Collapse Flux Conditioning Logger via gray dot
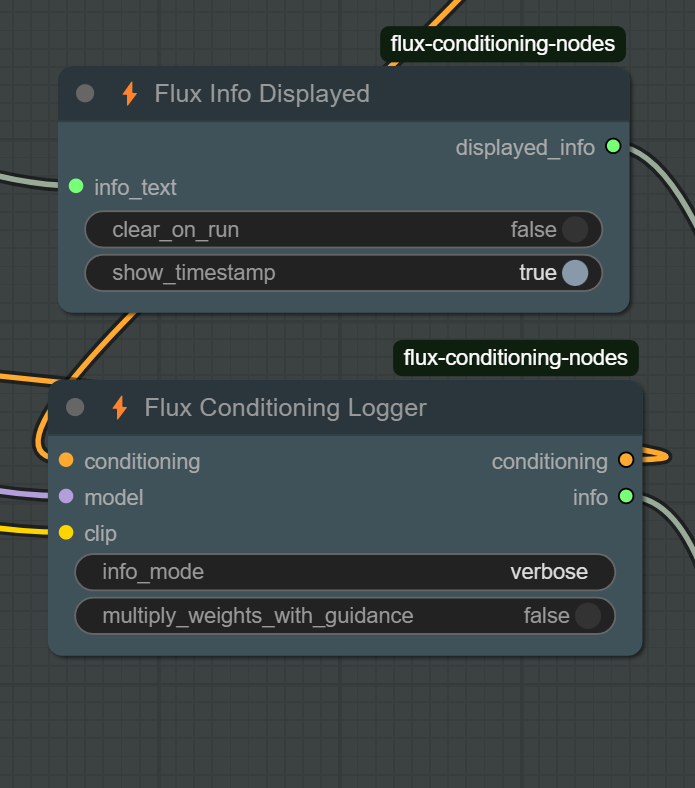This screenshot has width=695, height=788. (x=75, y=408)
